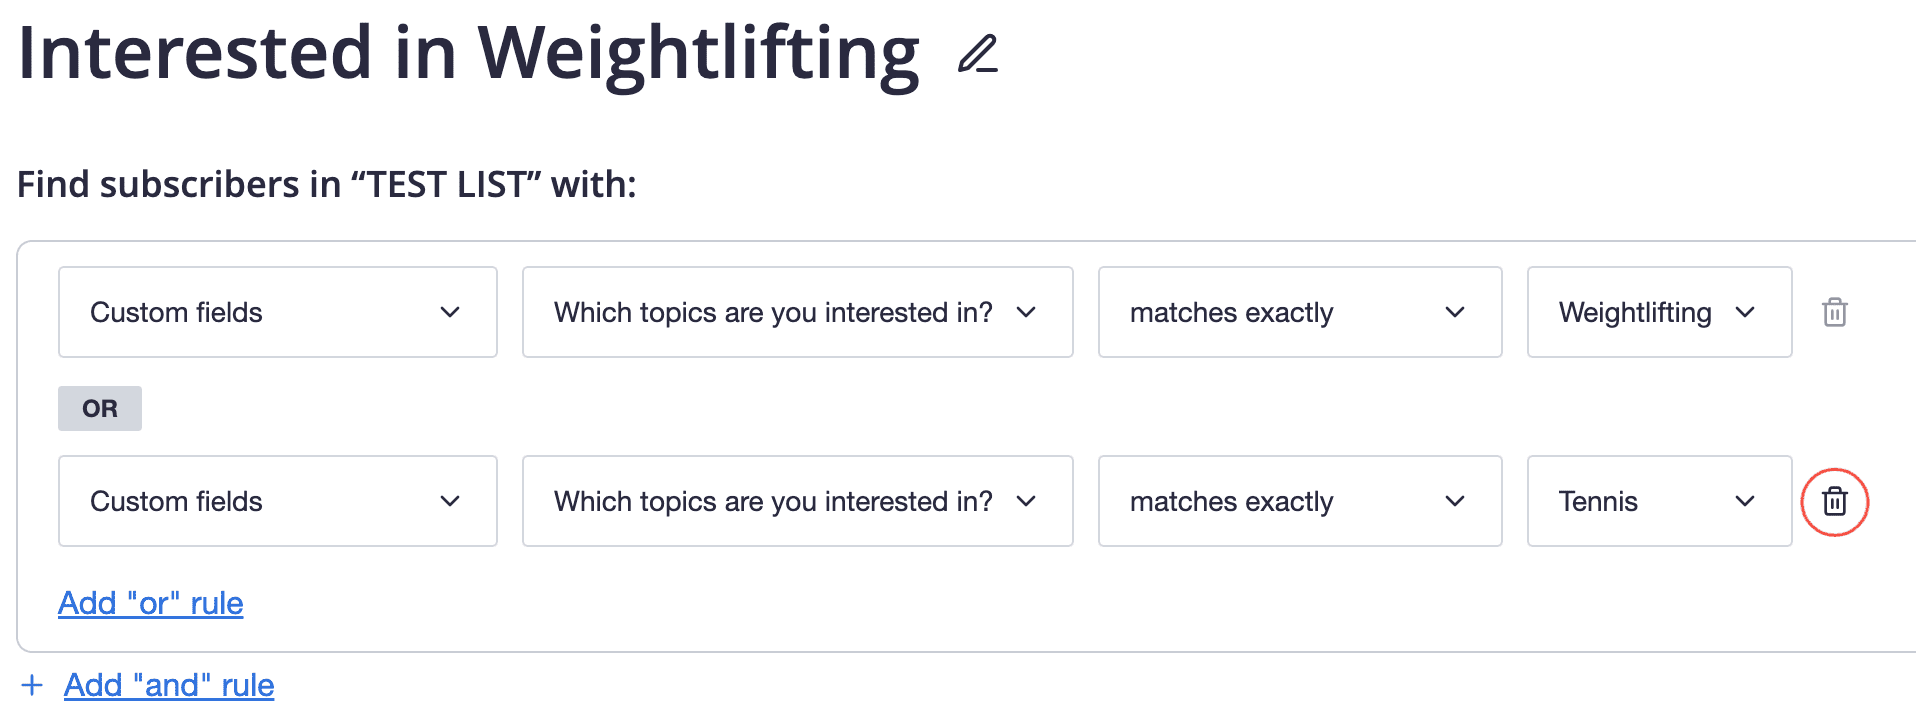Click the plus icon next to Add and rule
The width and height of the screenshot is (1916, 728).
pos(33,685)
